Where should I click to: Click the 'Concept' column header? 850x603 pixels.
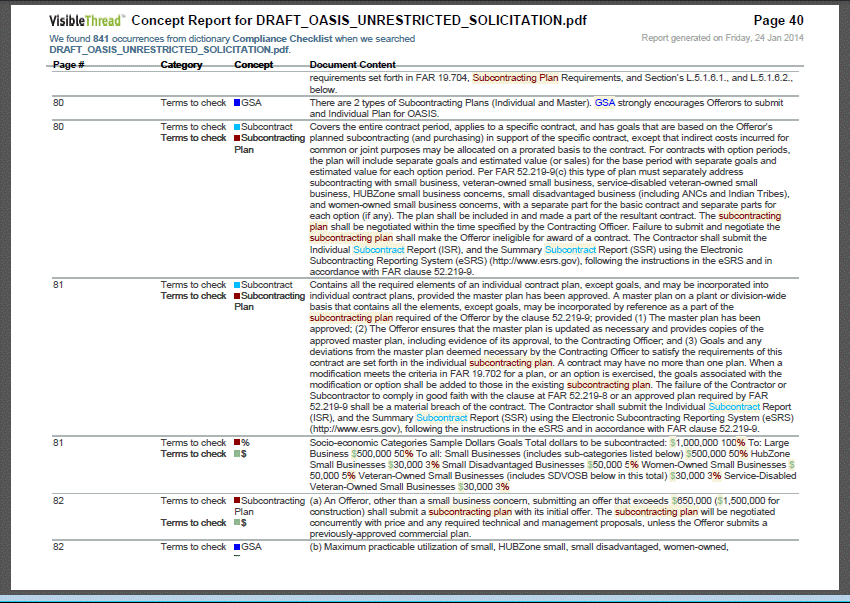(254, 65)
